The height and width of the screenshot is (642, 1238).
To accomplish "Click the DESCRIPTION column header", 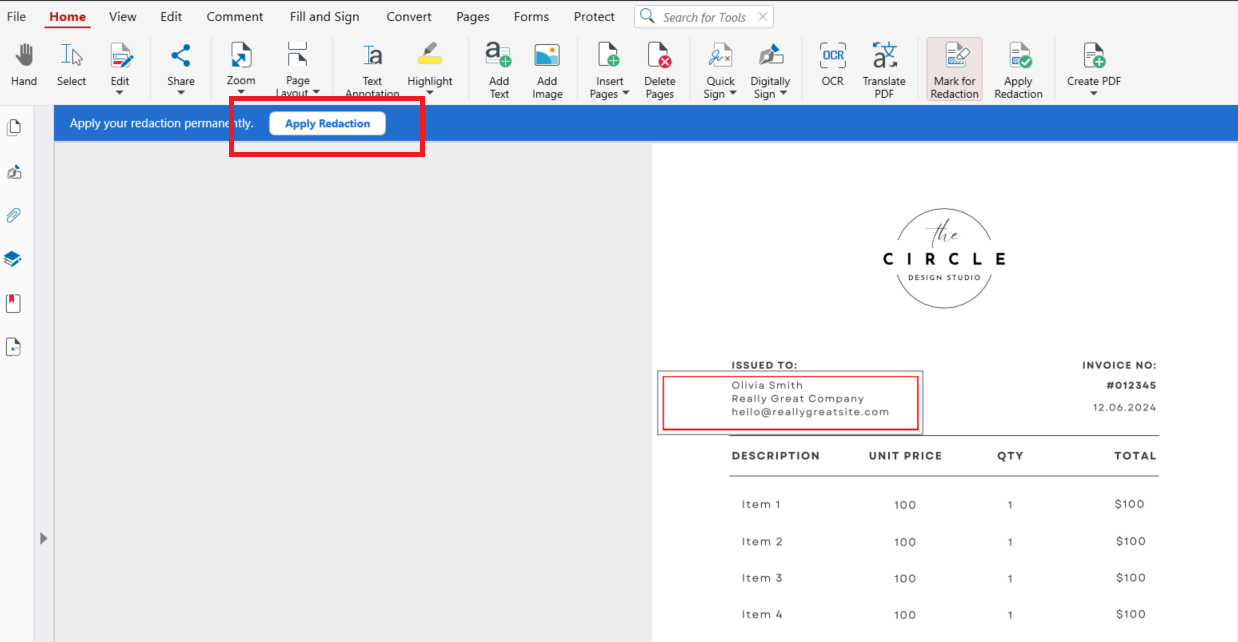I will coord(775,456).
